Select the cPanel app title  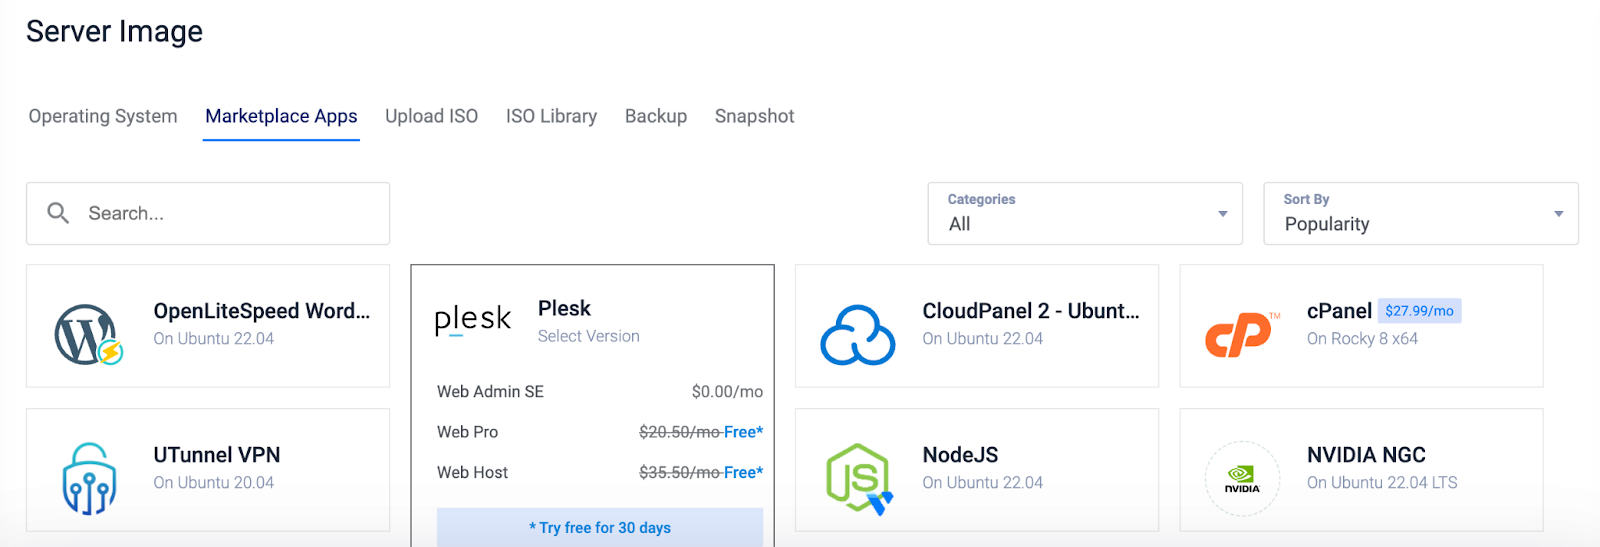pyautogui.click(x=1339, y=311)
